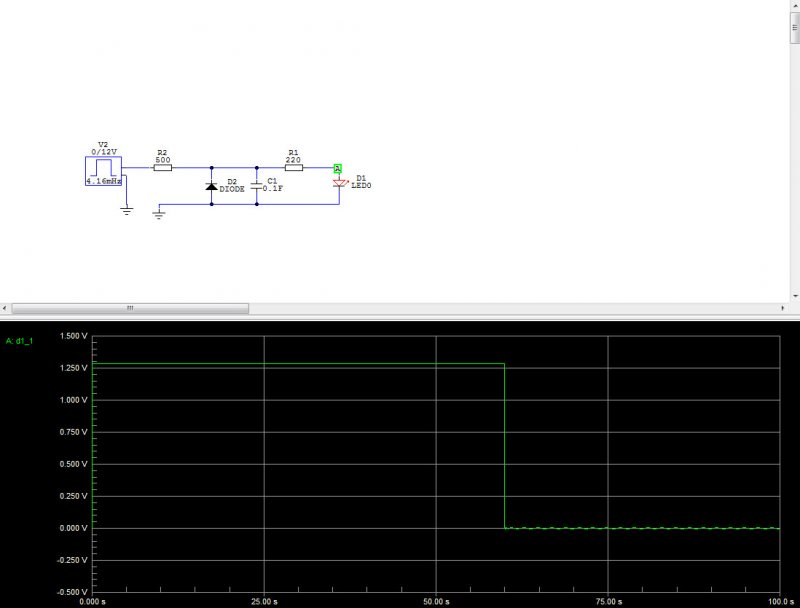This screenshot has height=608, width=800.
Task: Click the 0/12V source value label
Action: click(104, 152)
